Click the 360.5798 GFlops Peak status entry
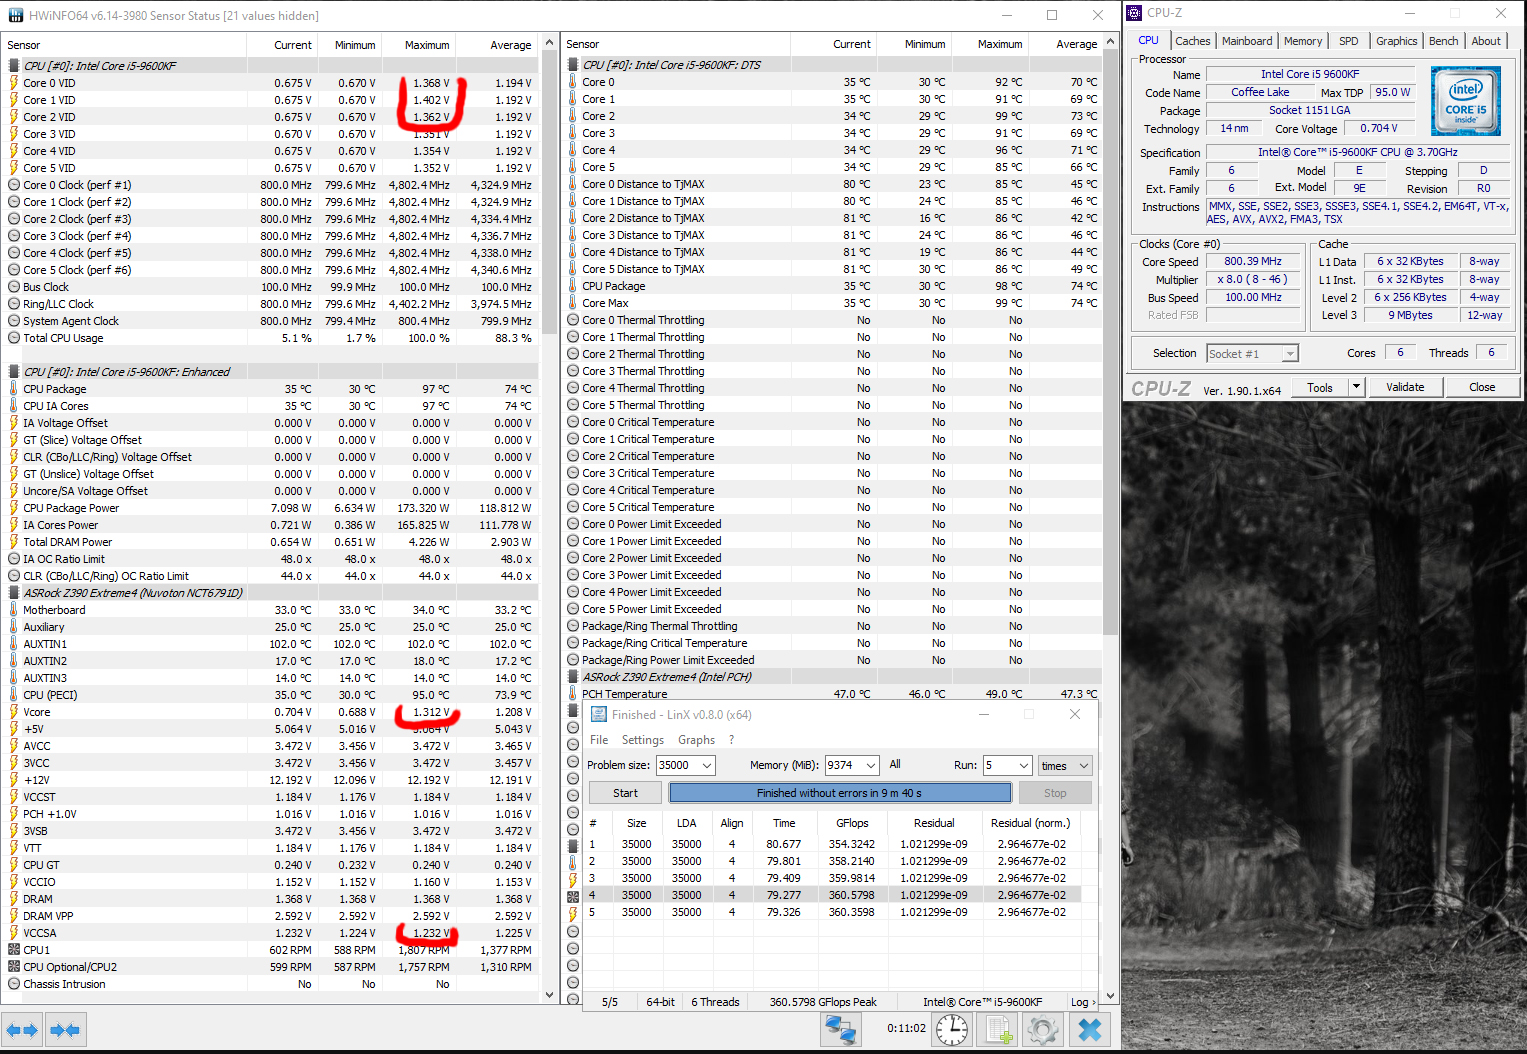This screenshot has width=1527, height=1054. point(822,1002)
